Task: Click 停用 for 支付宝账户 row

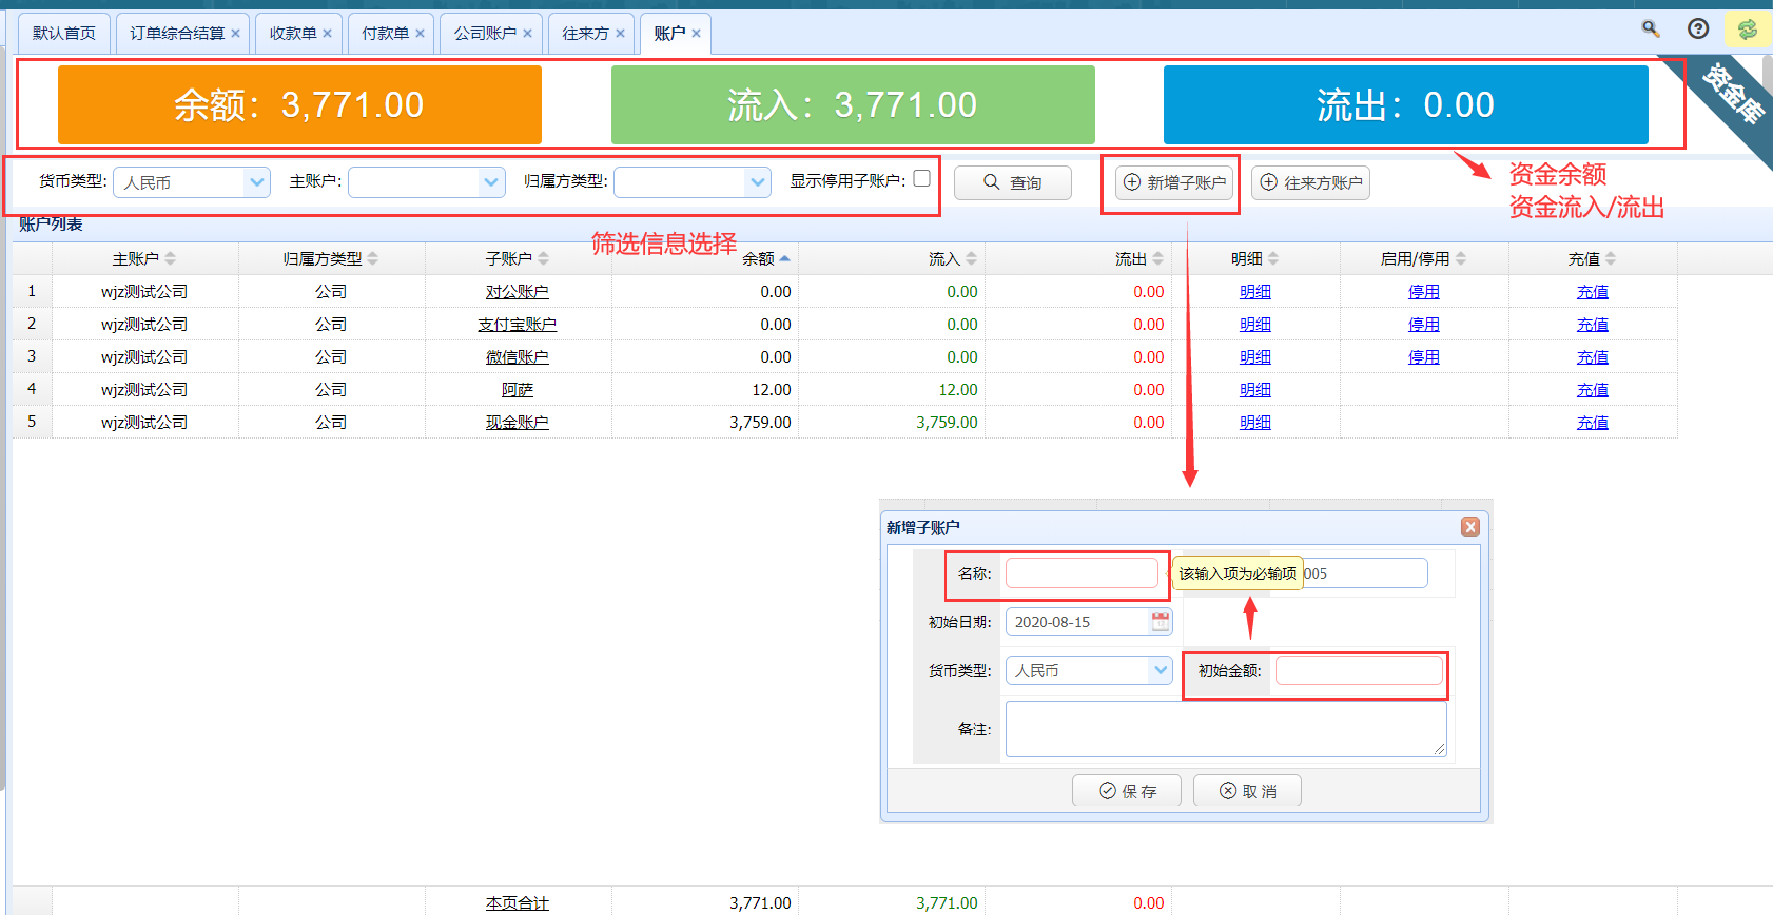Action: 1424,324
